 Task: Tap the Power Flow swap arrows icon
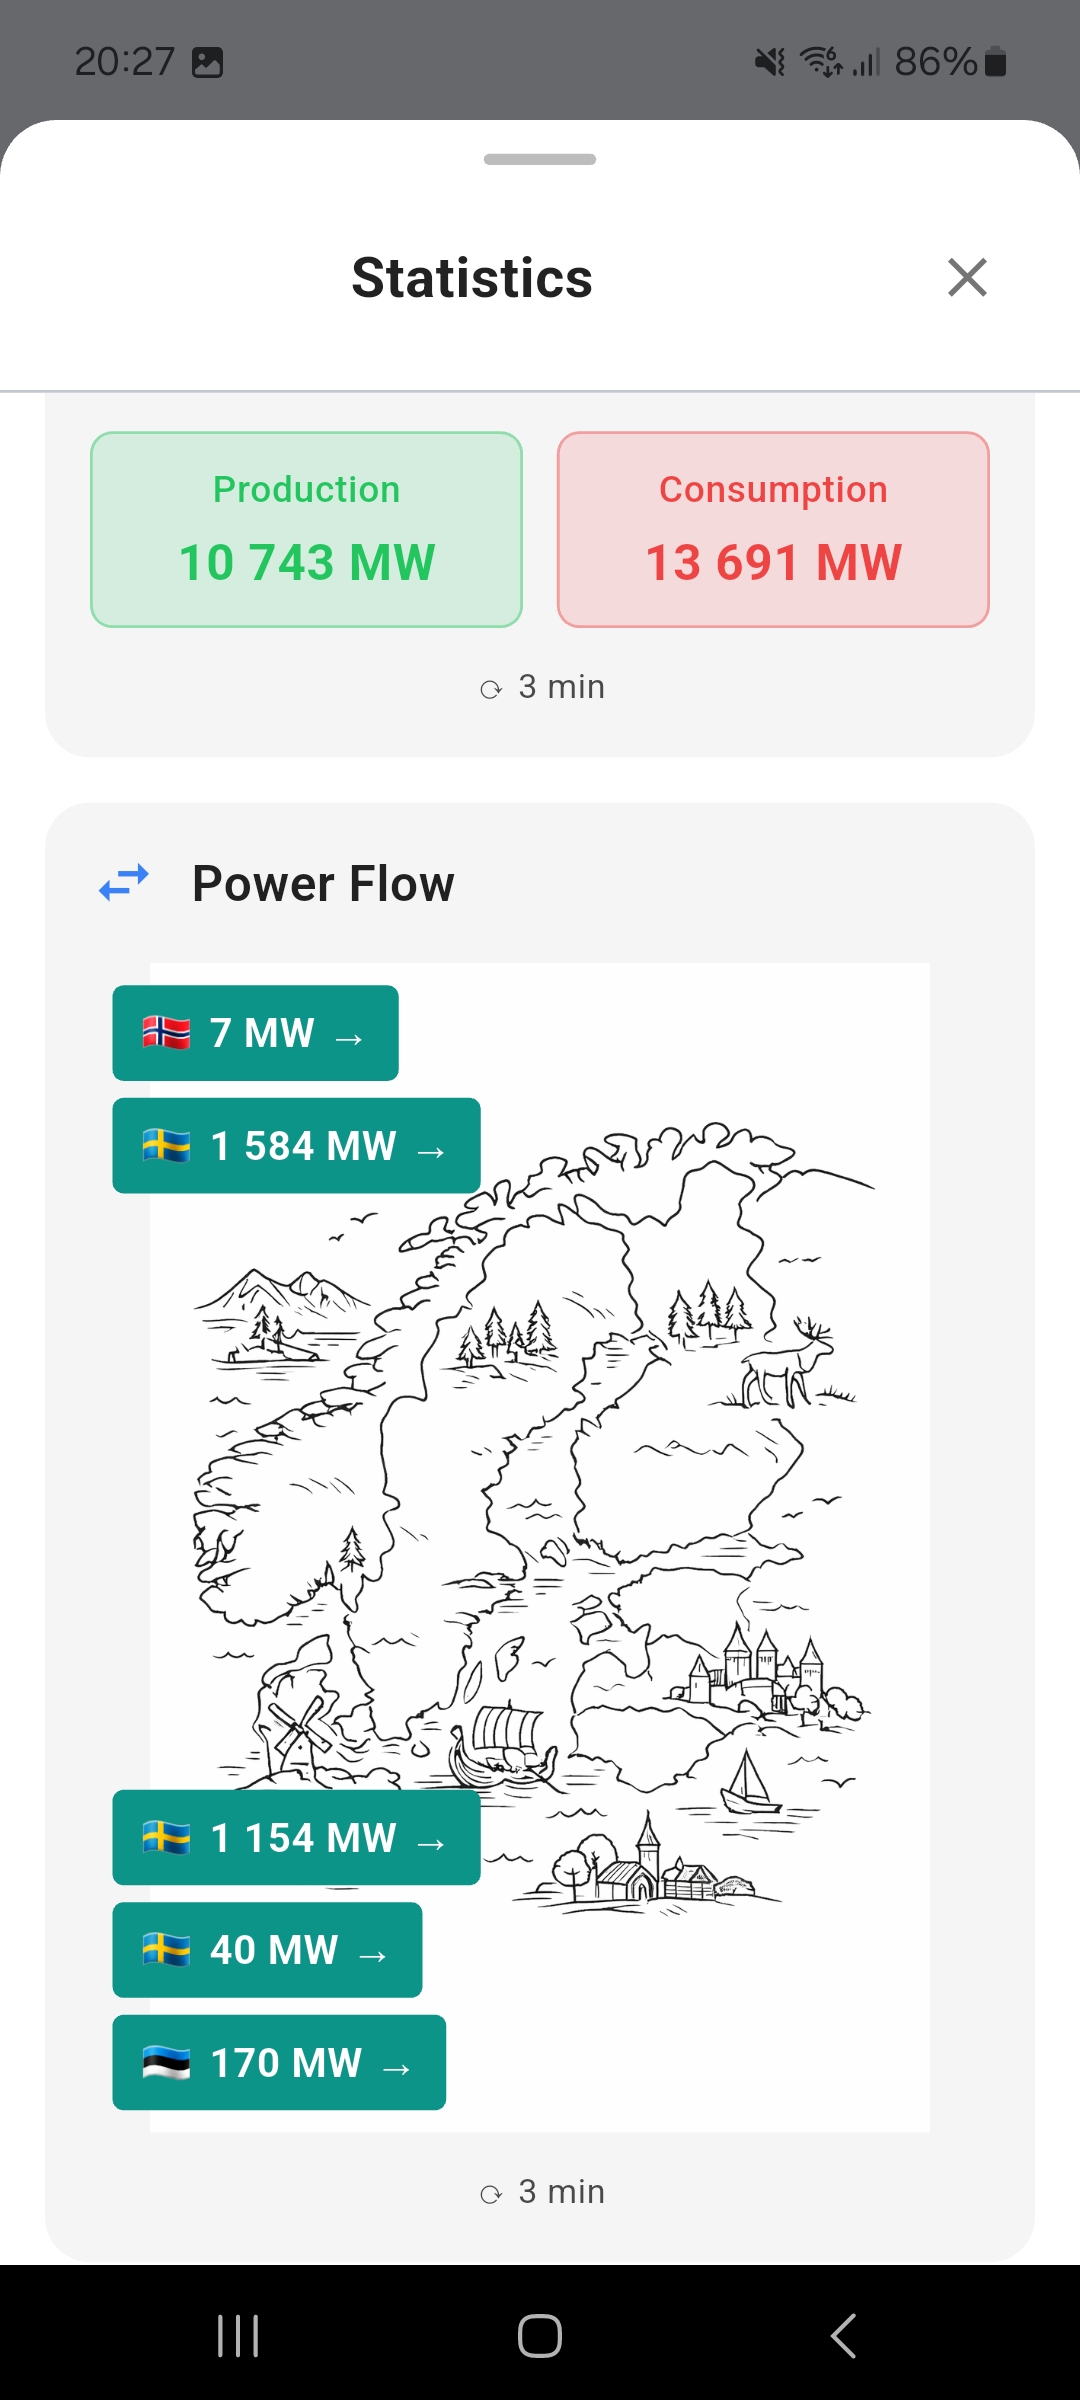point(124,883)
